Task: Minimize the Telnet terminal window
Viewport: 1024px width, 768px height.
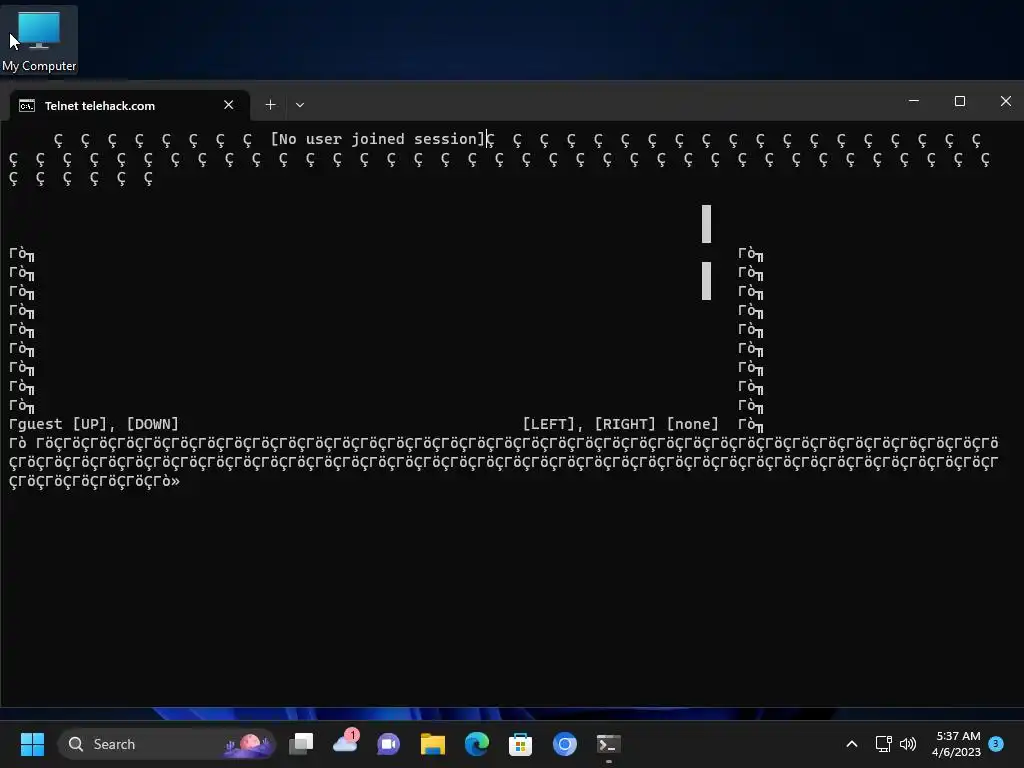Action: tap(914, 101)
